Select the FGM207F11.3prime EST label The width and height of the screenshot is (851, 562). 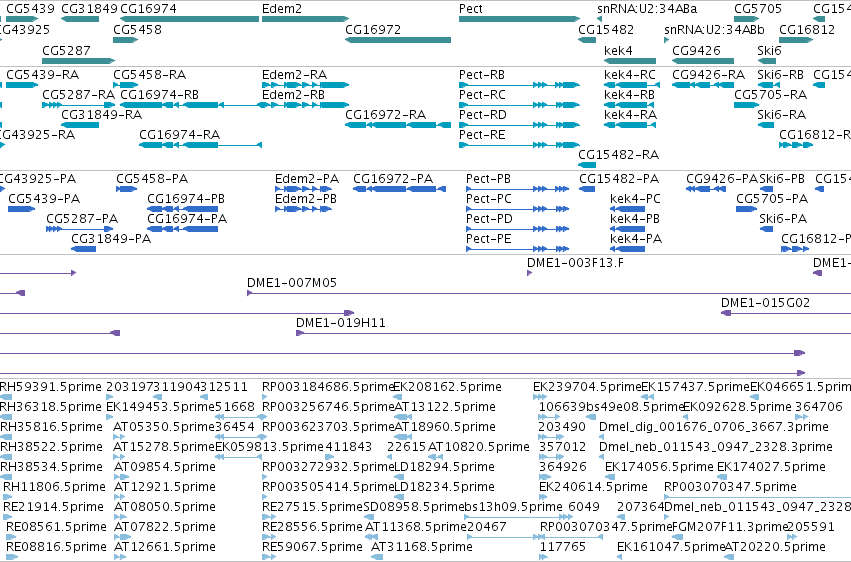(x=730, y=527)
